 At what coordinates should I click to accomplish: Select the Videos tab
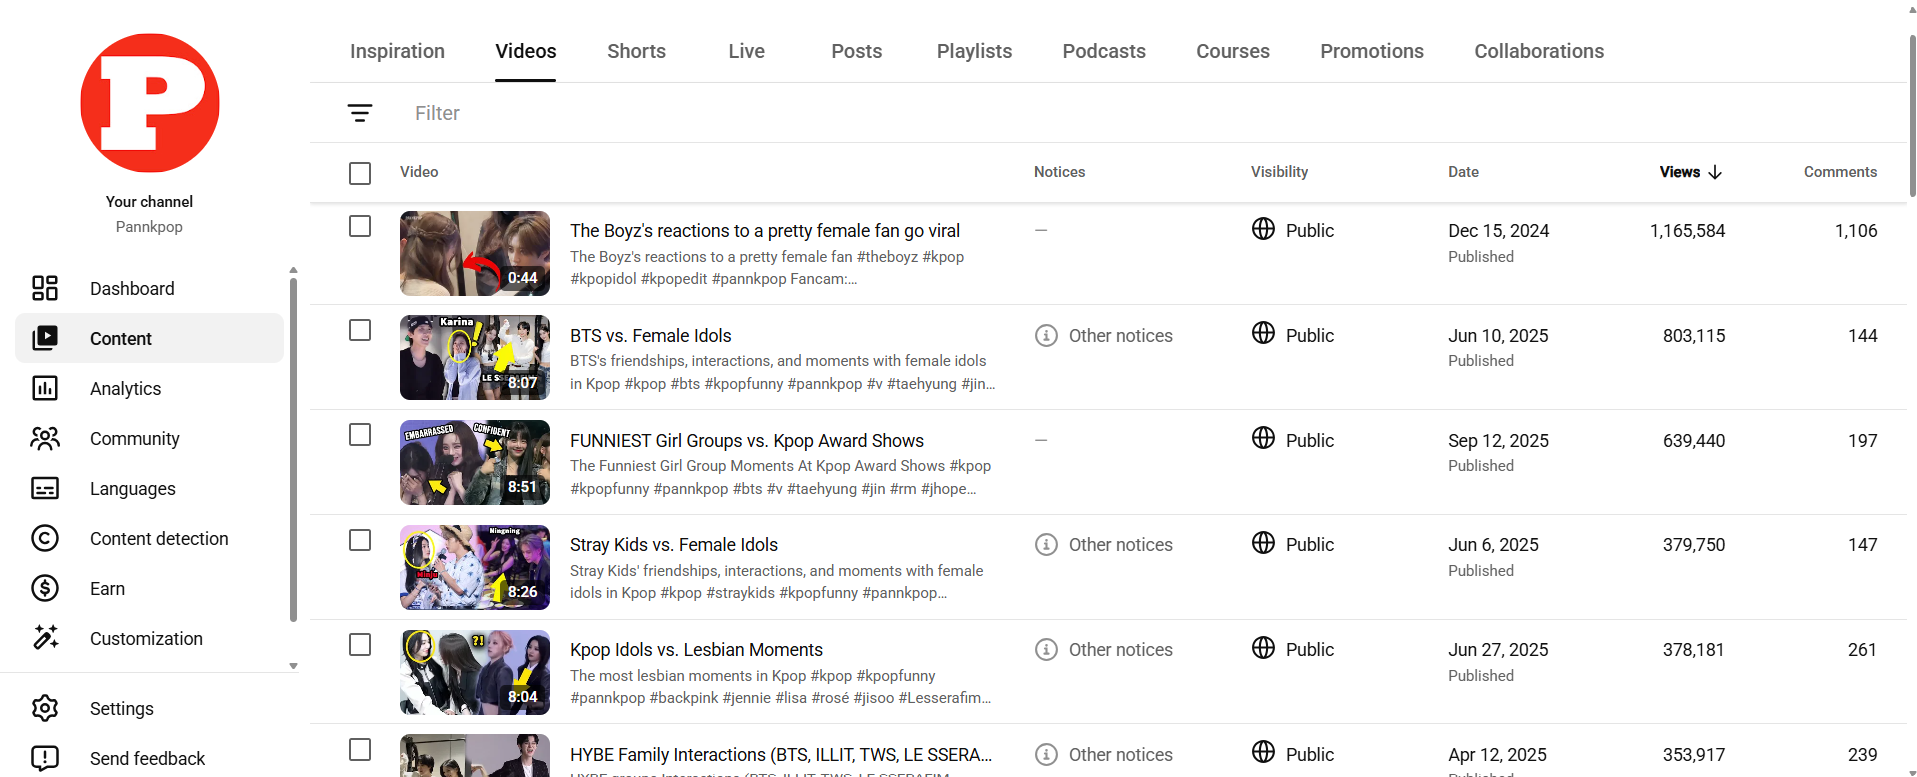click(x=526, y=51)
